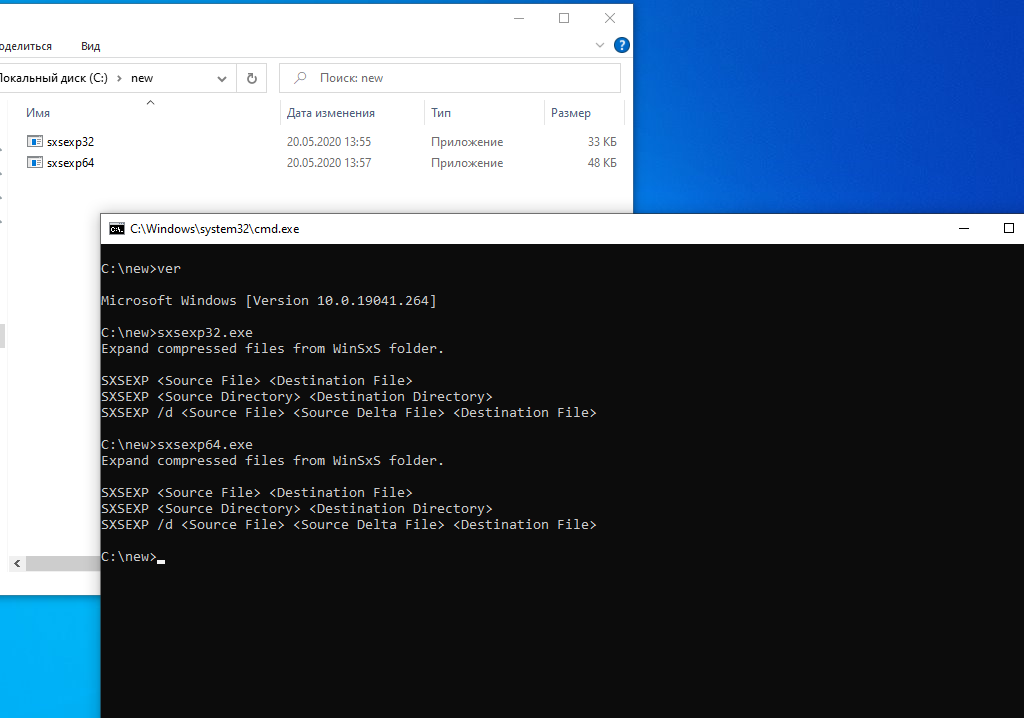The image size is (1024, 718).
Task: Click the cmd.exe icon in the console title bar
Action: tap(115, 228)
